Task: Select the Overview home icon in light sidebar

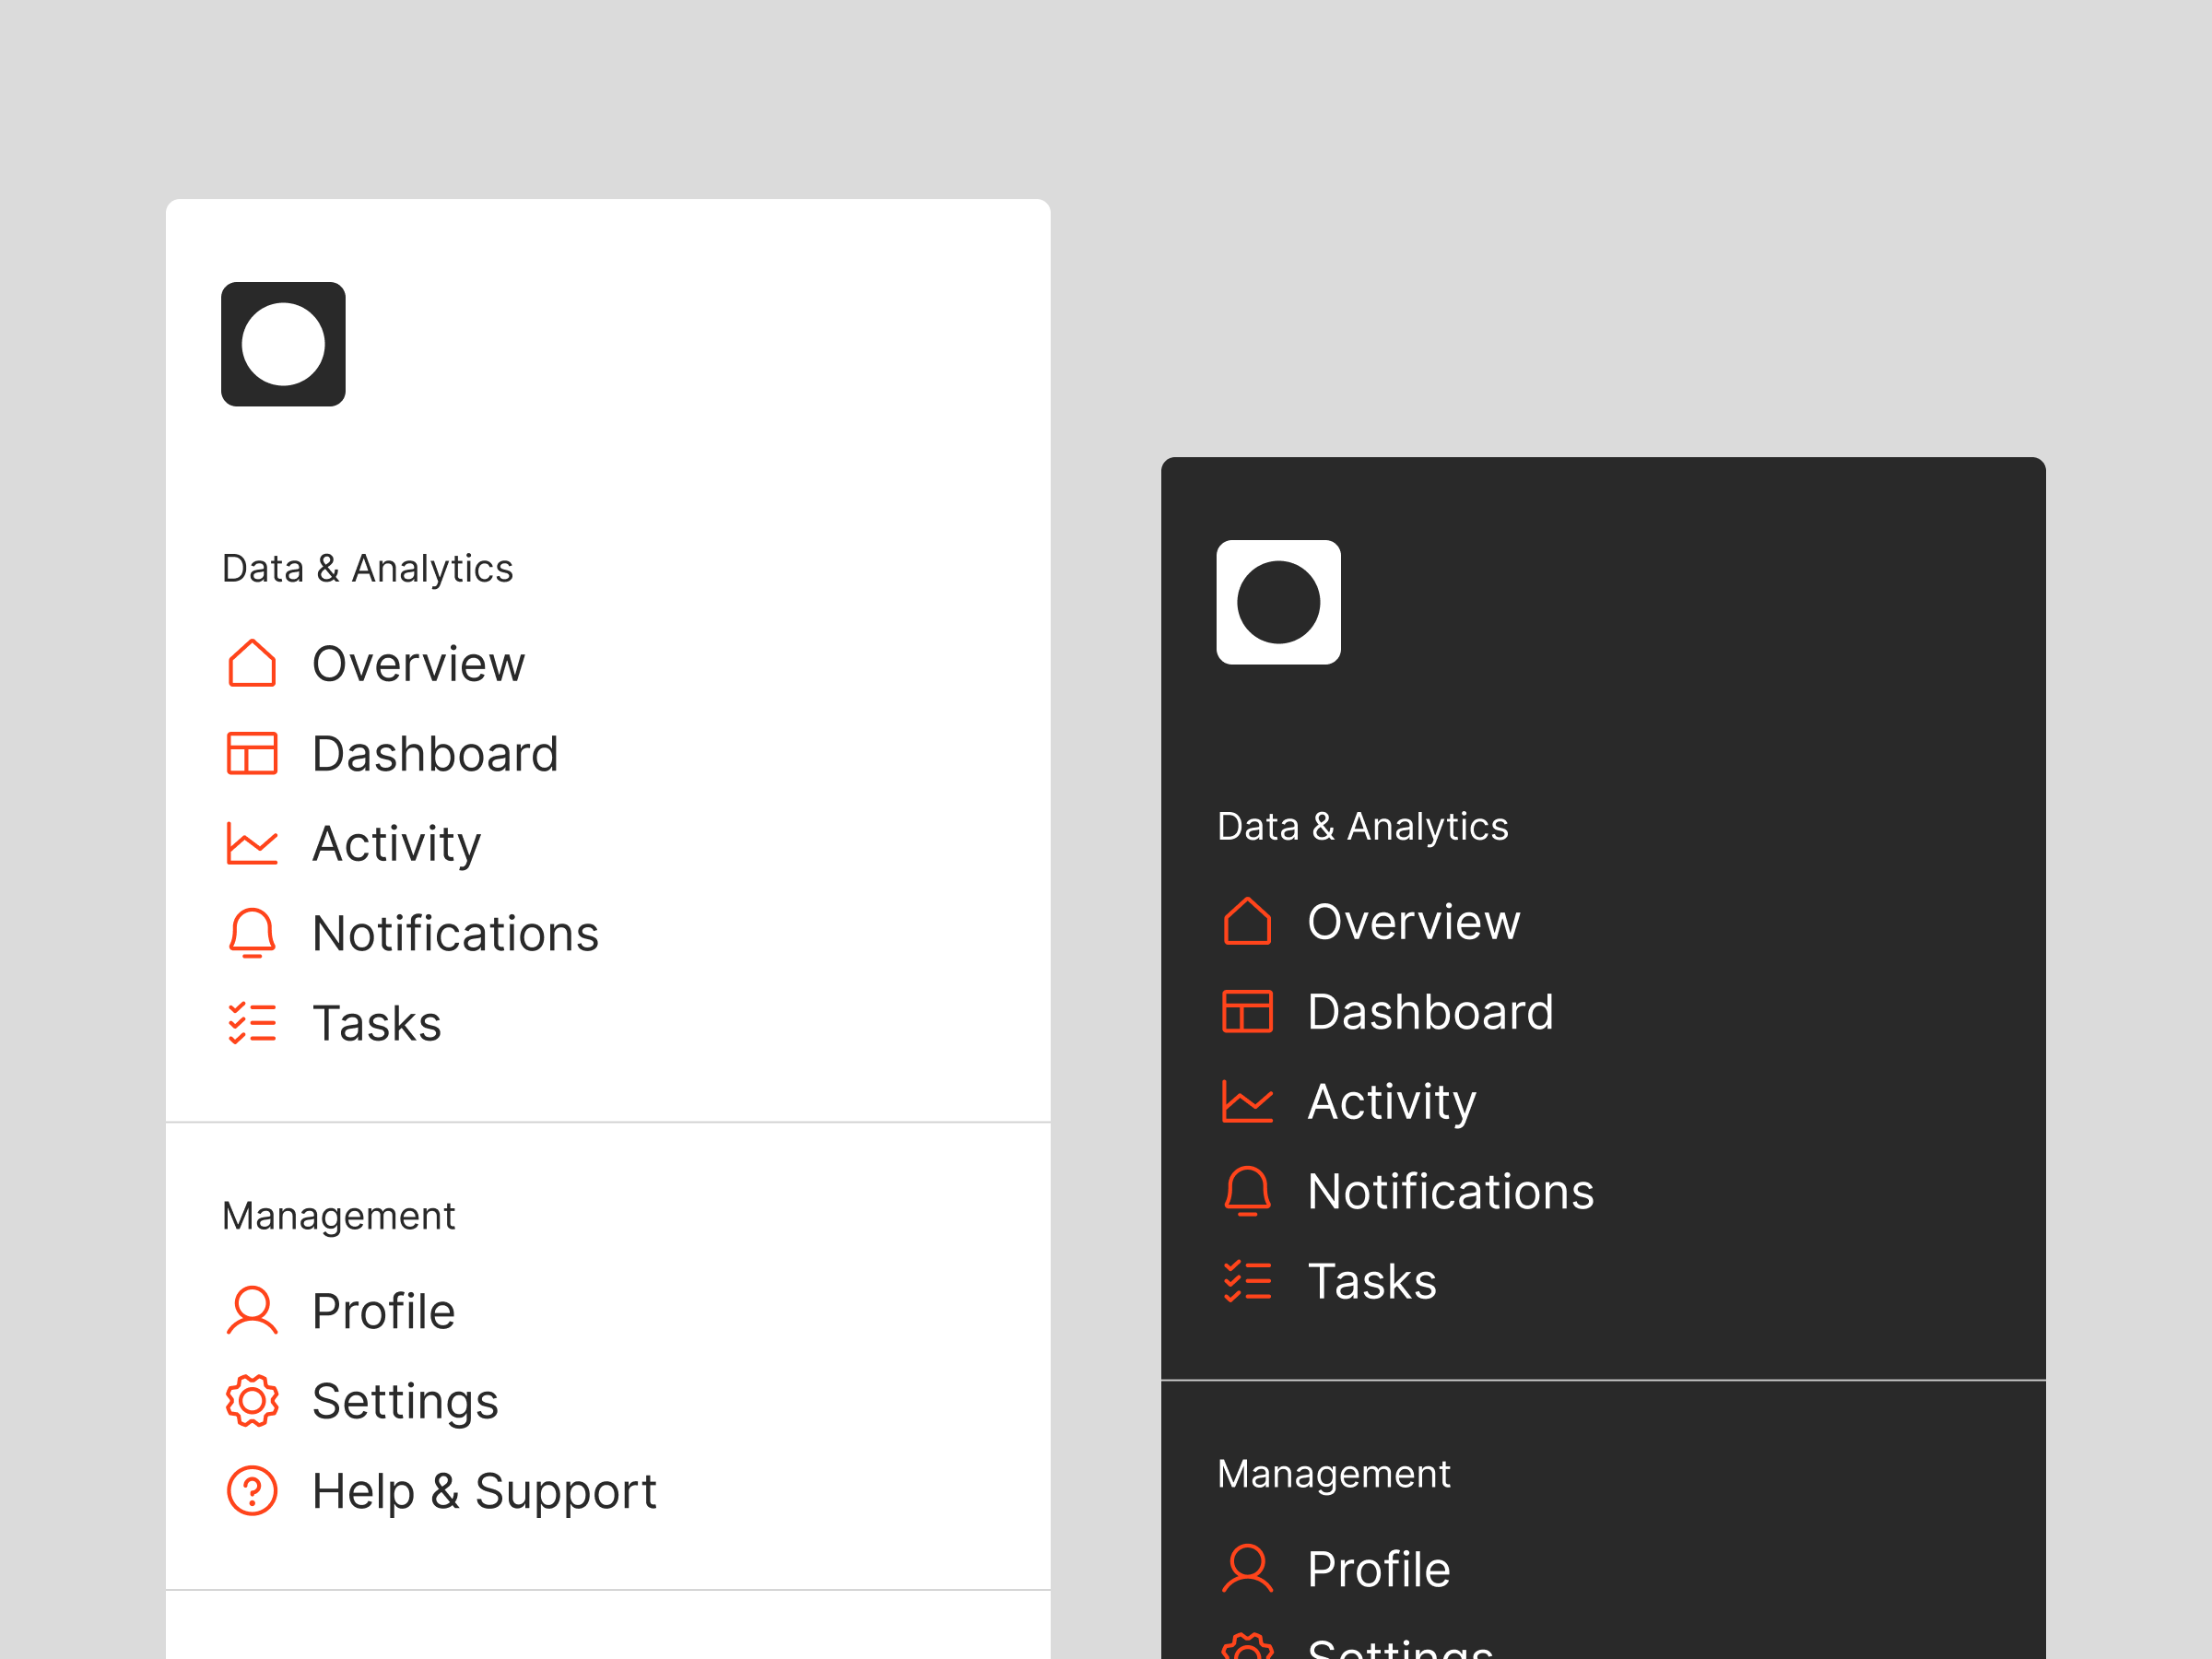Action: point(252,663)
